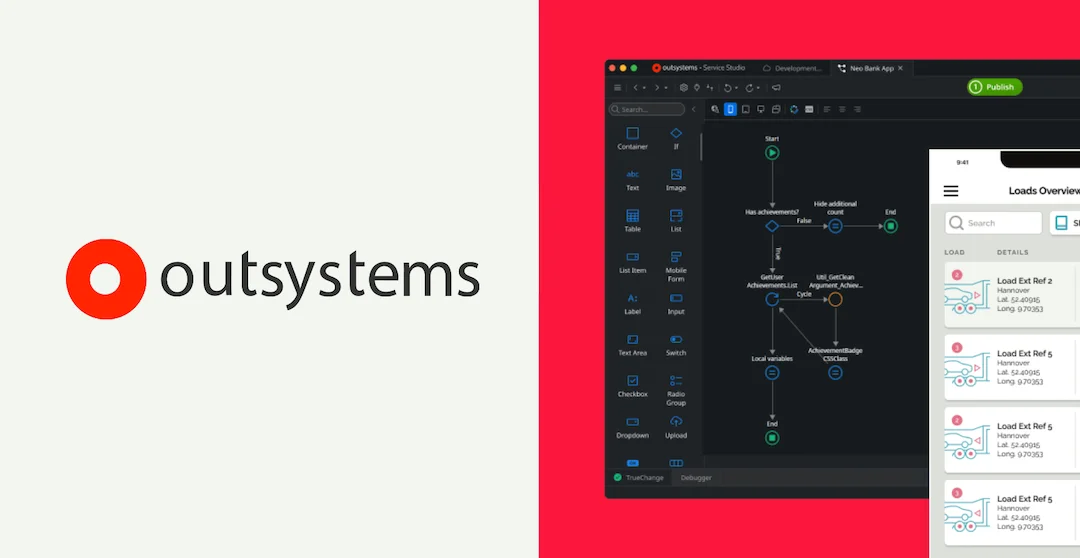Switch to the Development environment tab
The height and width of the screenshot is (558, 1080).
(x=792, y=68)
